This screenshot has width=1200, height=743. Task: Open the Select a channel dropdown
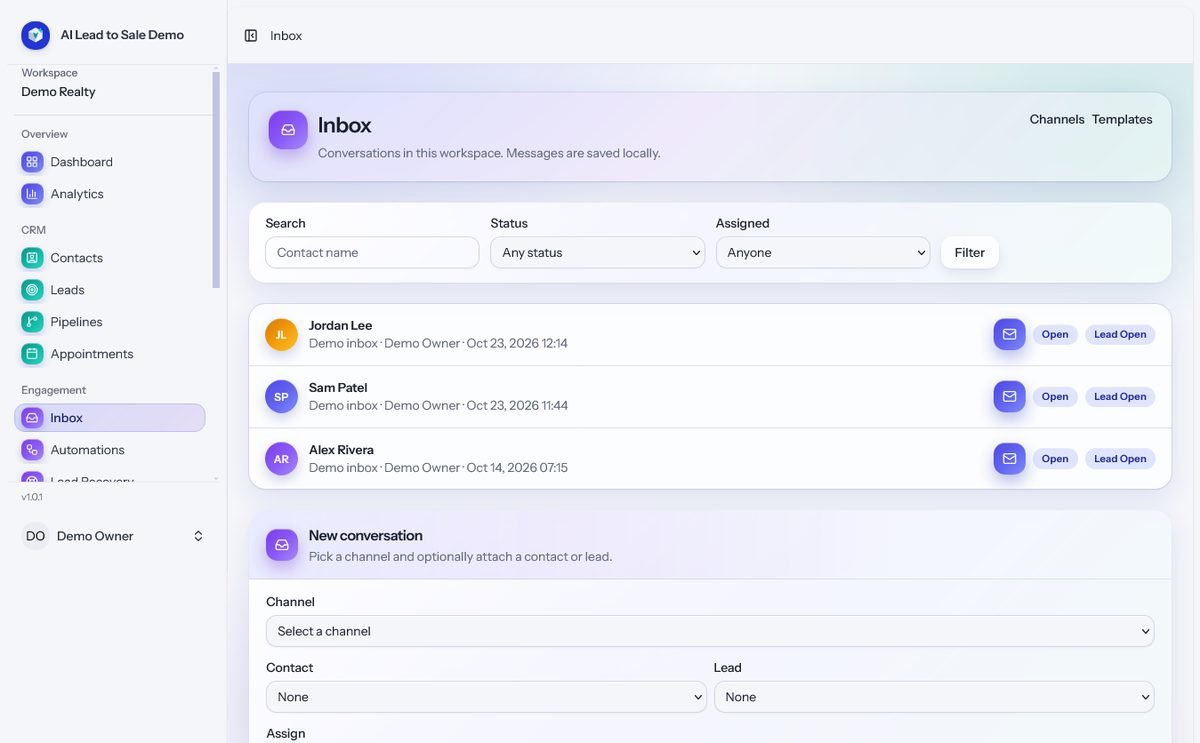pos(710,631)
